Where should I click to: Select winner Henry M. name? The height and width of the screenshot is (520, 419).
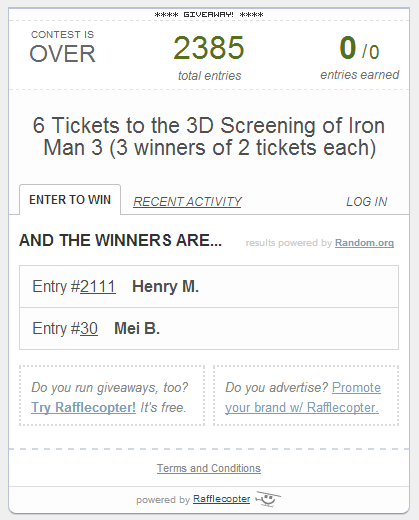tap(165, 287)
